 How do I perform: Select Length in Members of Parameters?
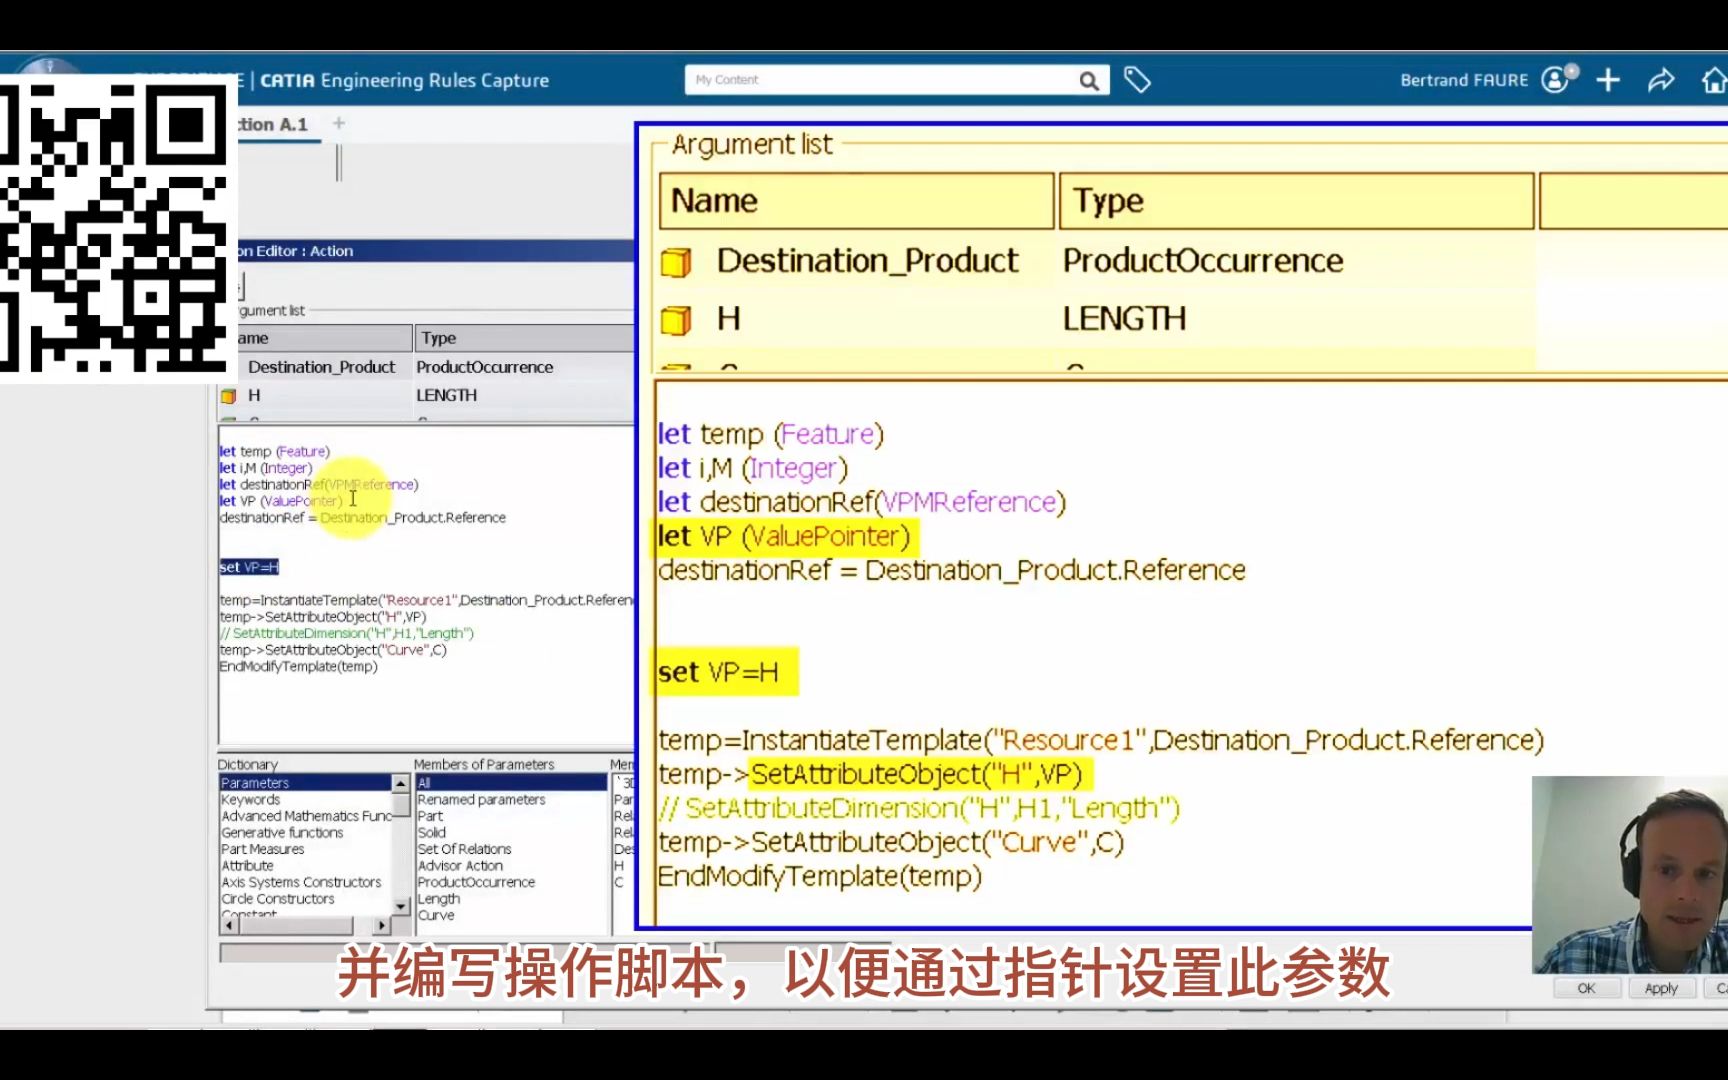coord(439,898)
